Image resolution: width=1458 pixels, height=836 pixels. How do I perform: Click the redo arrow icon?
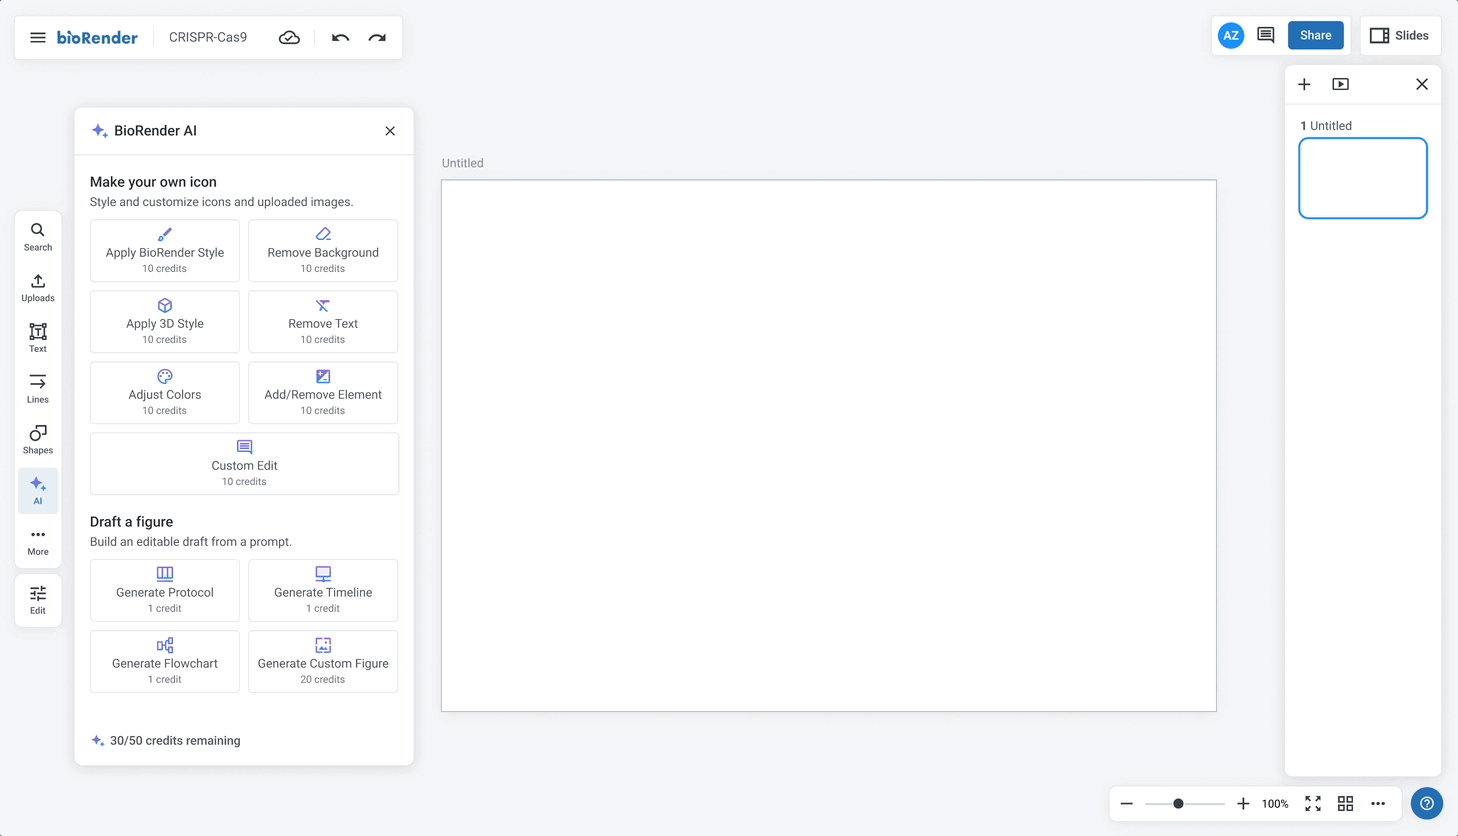pos(377,38)
